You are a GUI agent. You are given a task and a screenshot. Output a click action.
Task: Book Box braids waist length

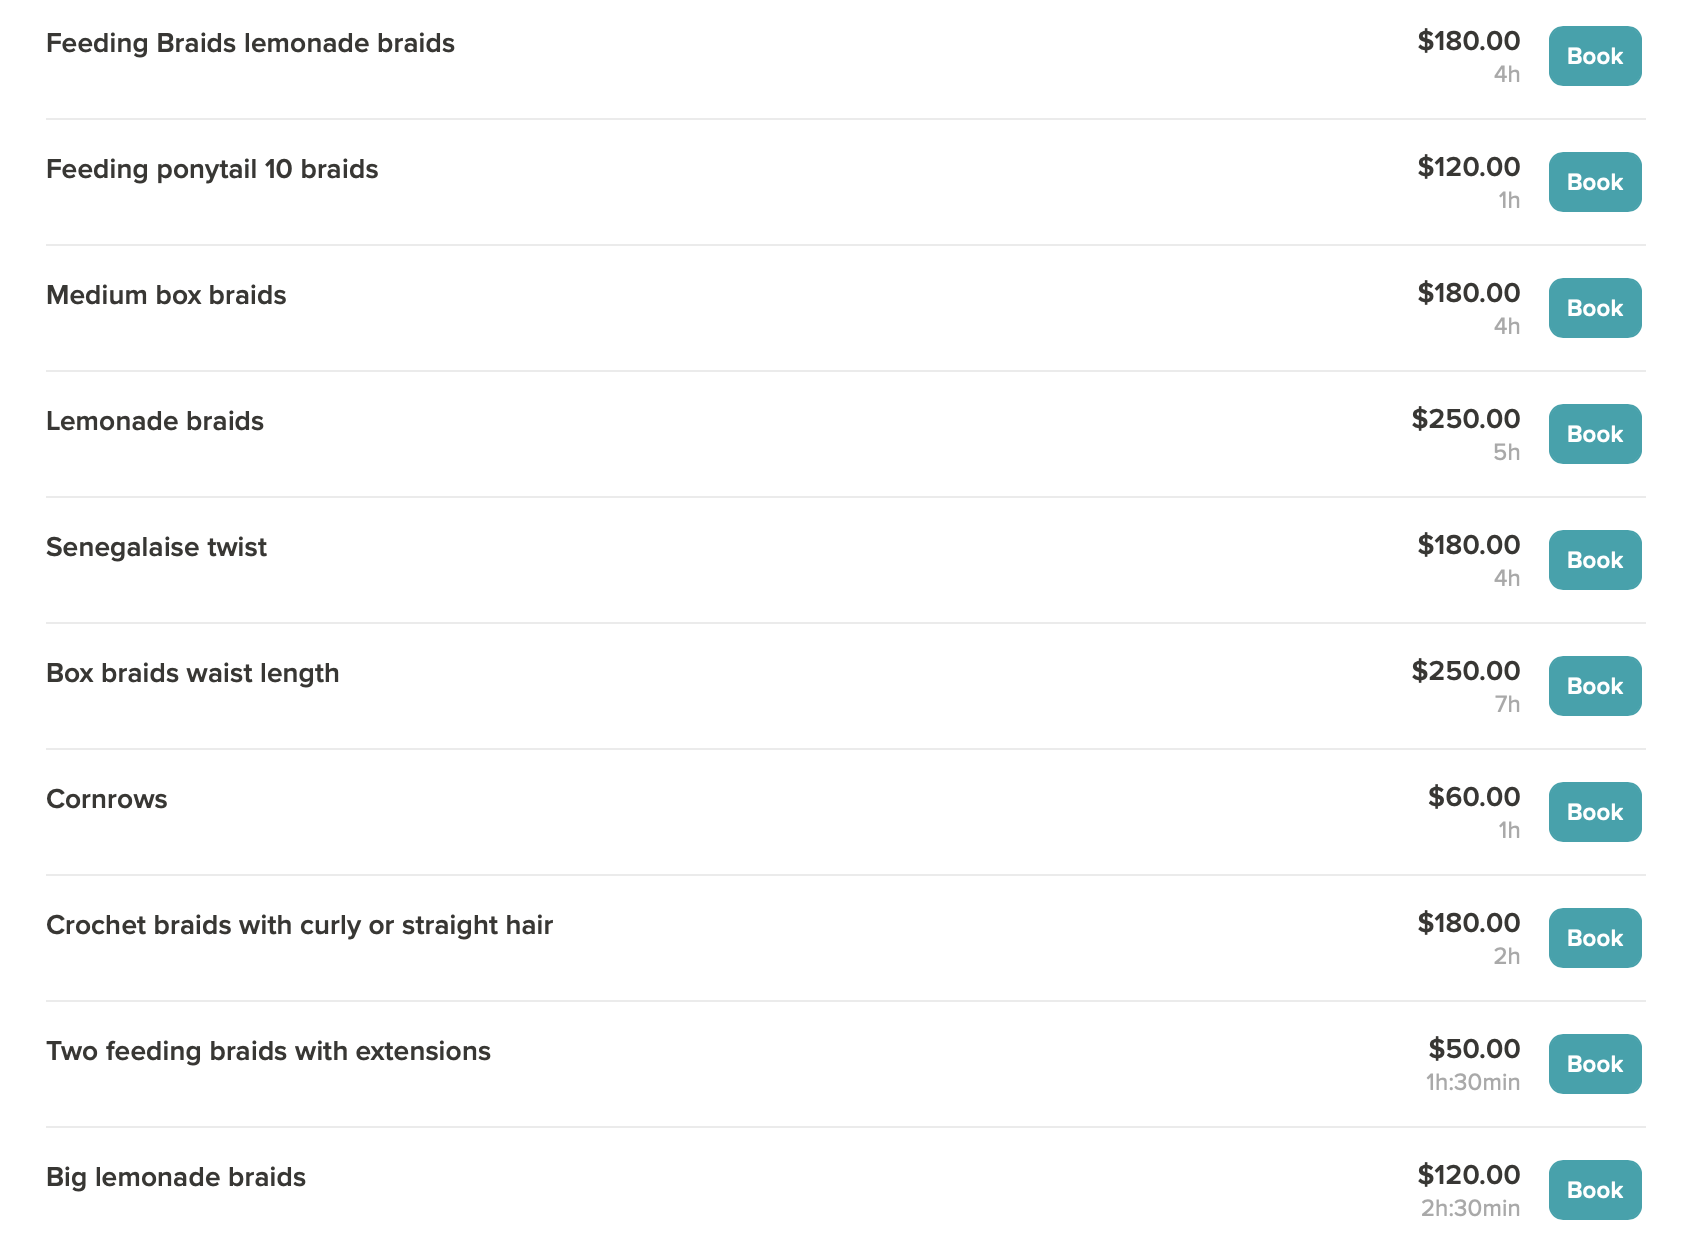[1595, 686]
